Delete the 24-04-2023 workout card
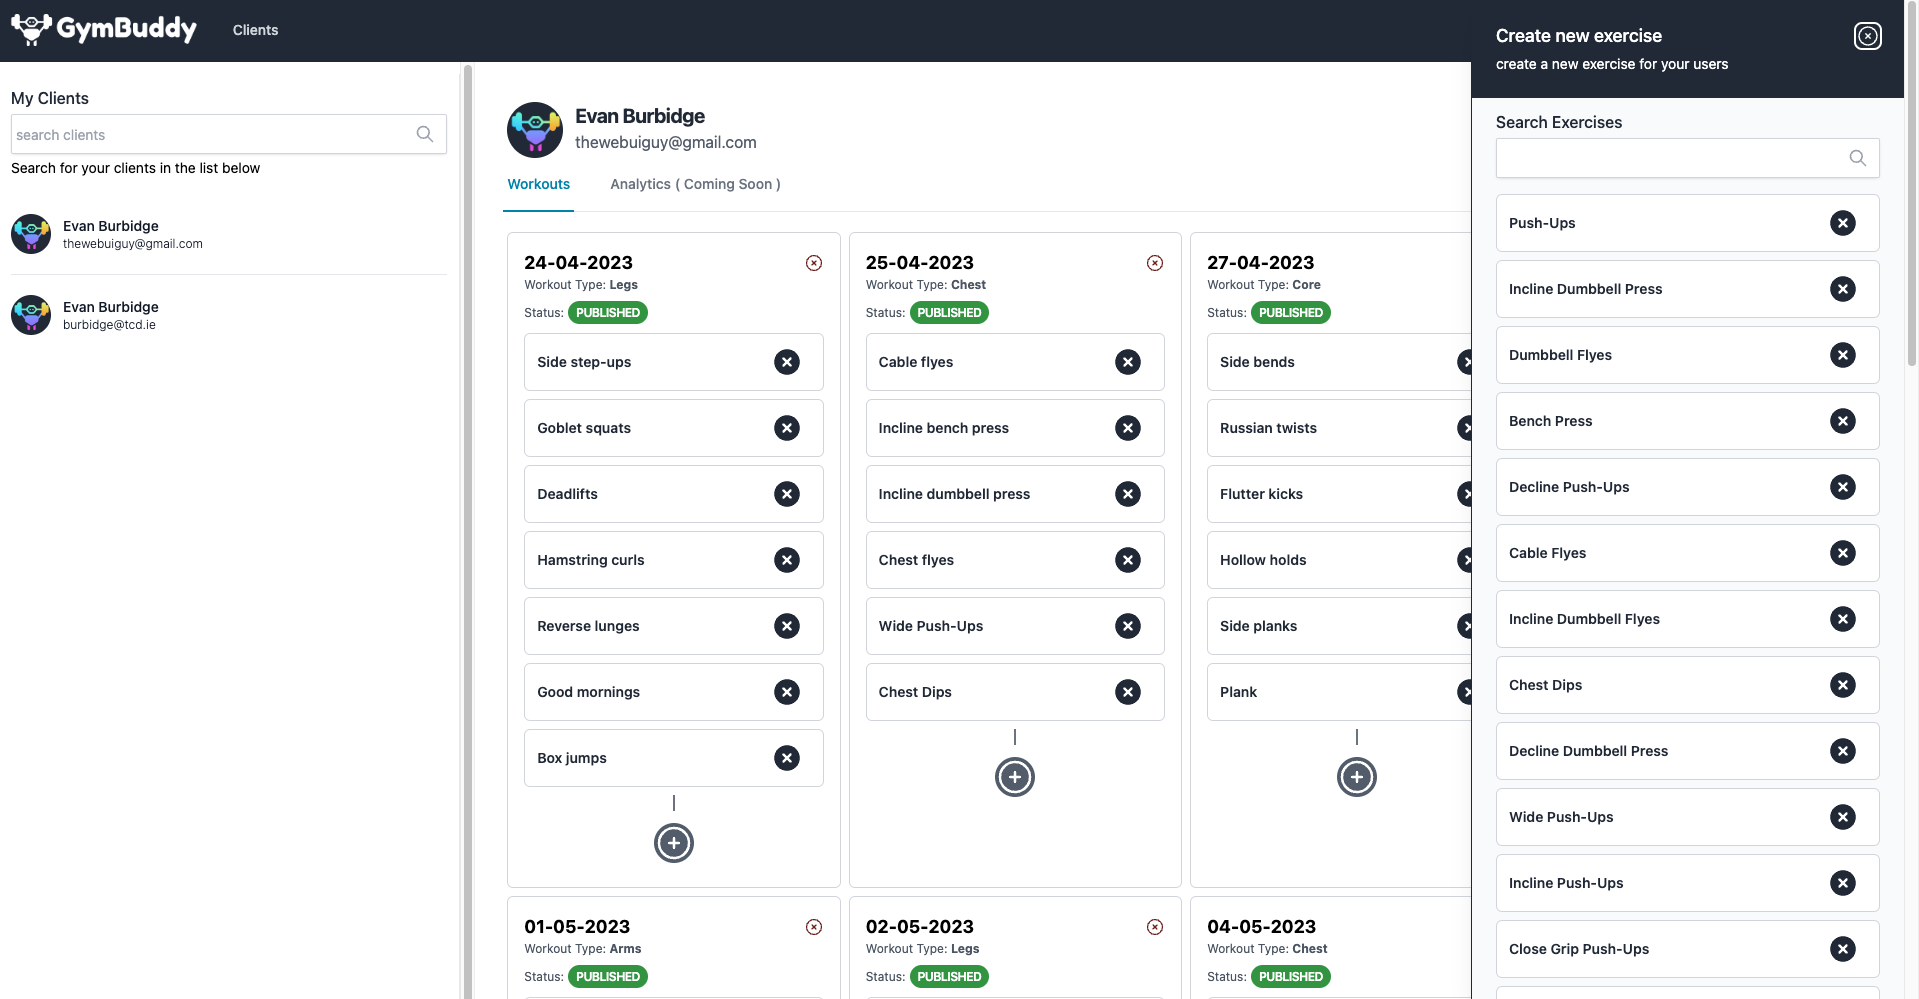The image size is (1919, 999). [814, 263]
